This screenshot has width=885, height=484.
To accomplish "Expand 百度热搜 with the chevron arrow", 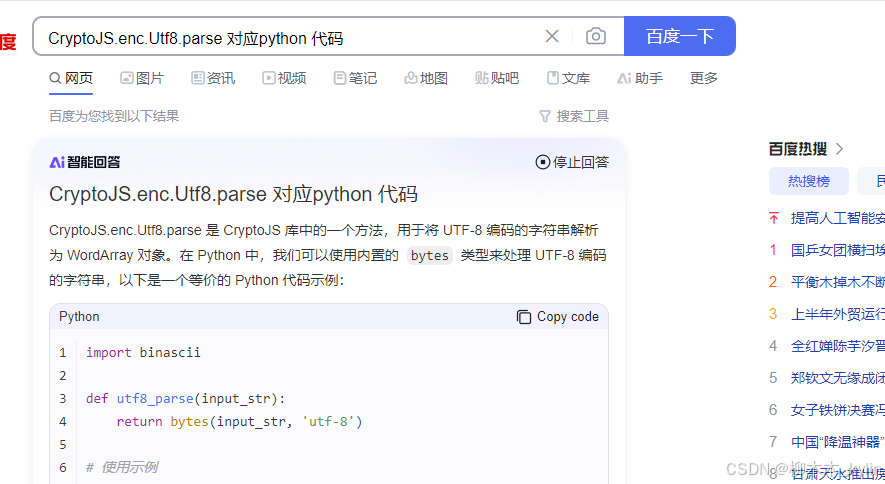I will 839,149.
